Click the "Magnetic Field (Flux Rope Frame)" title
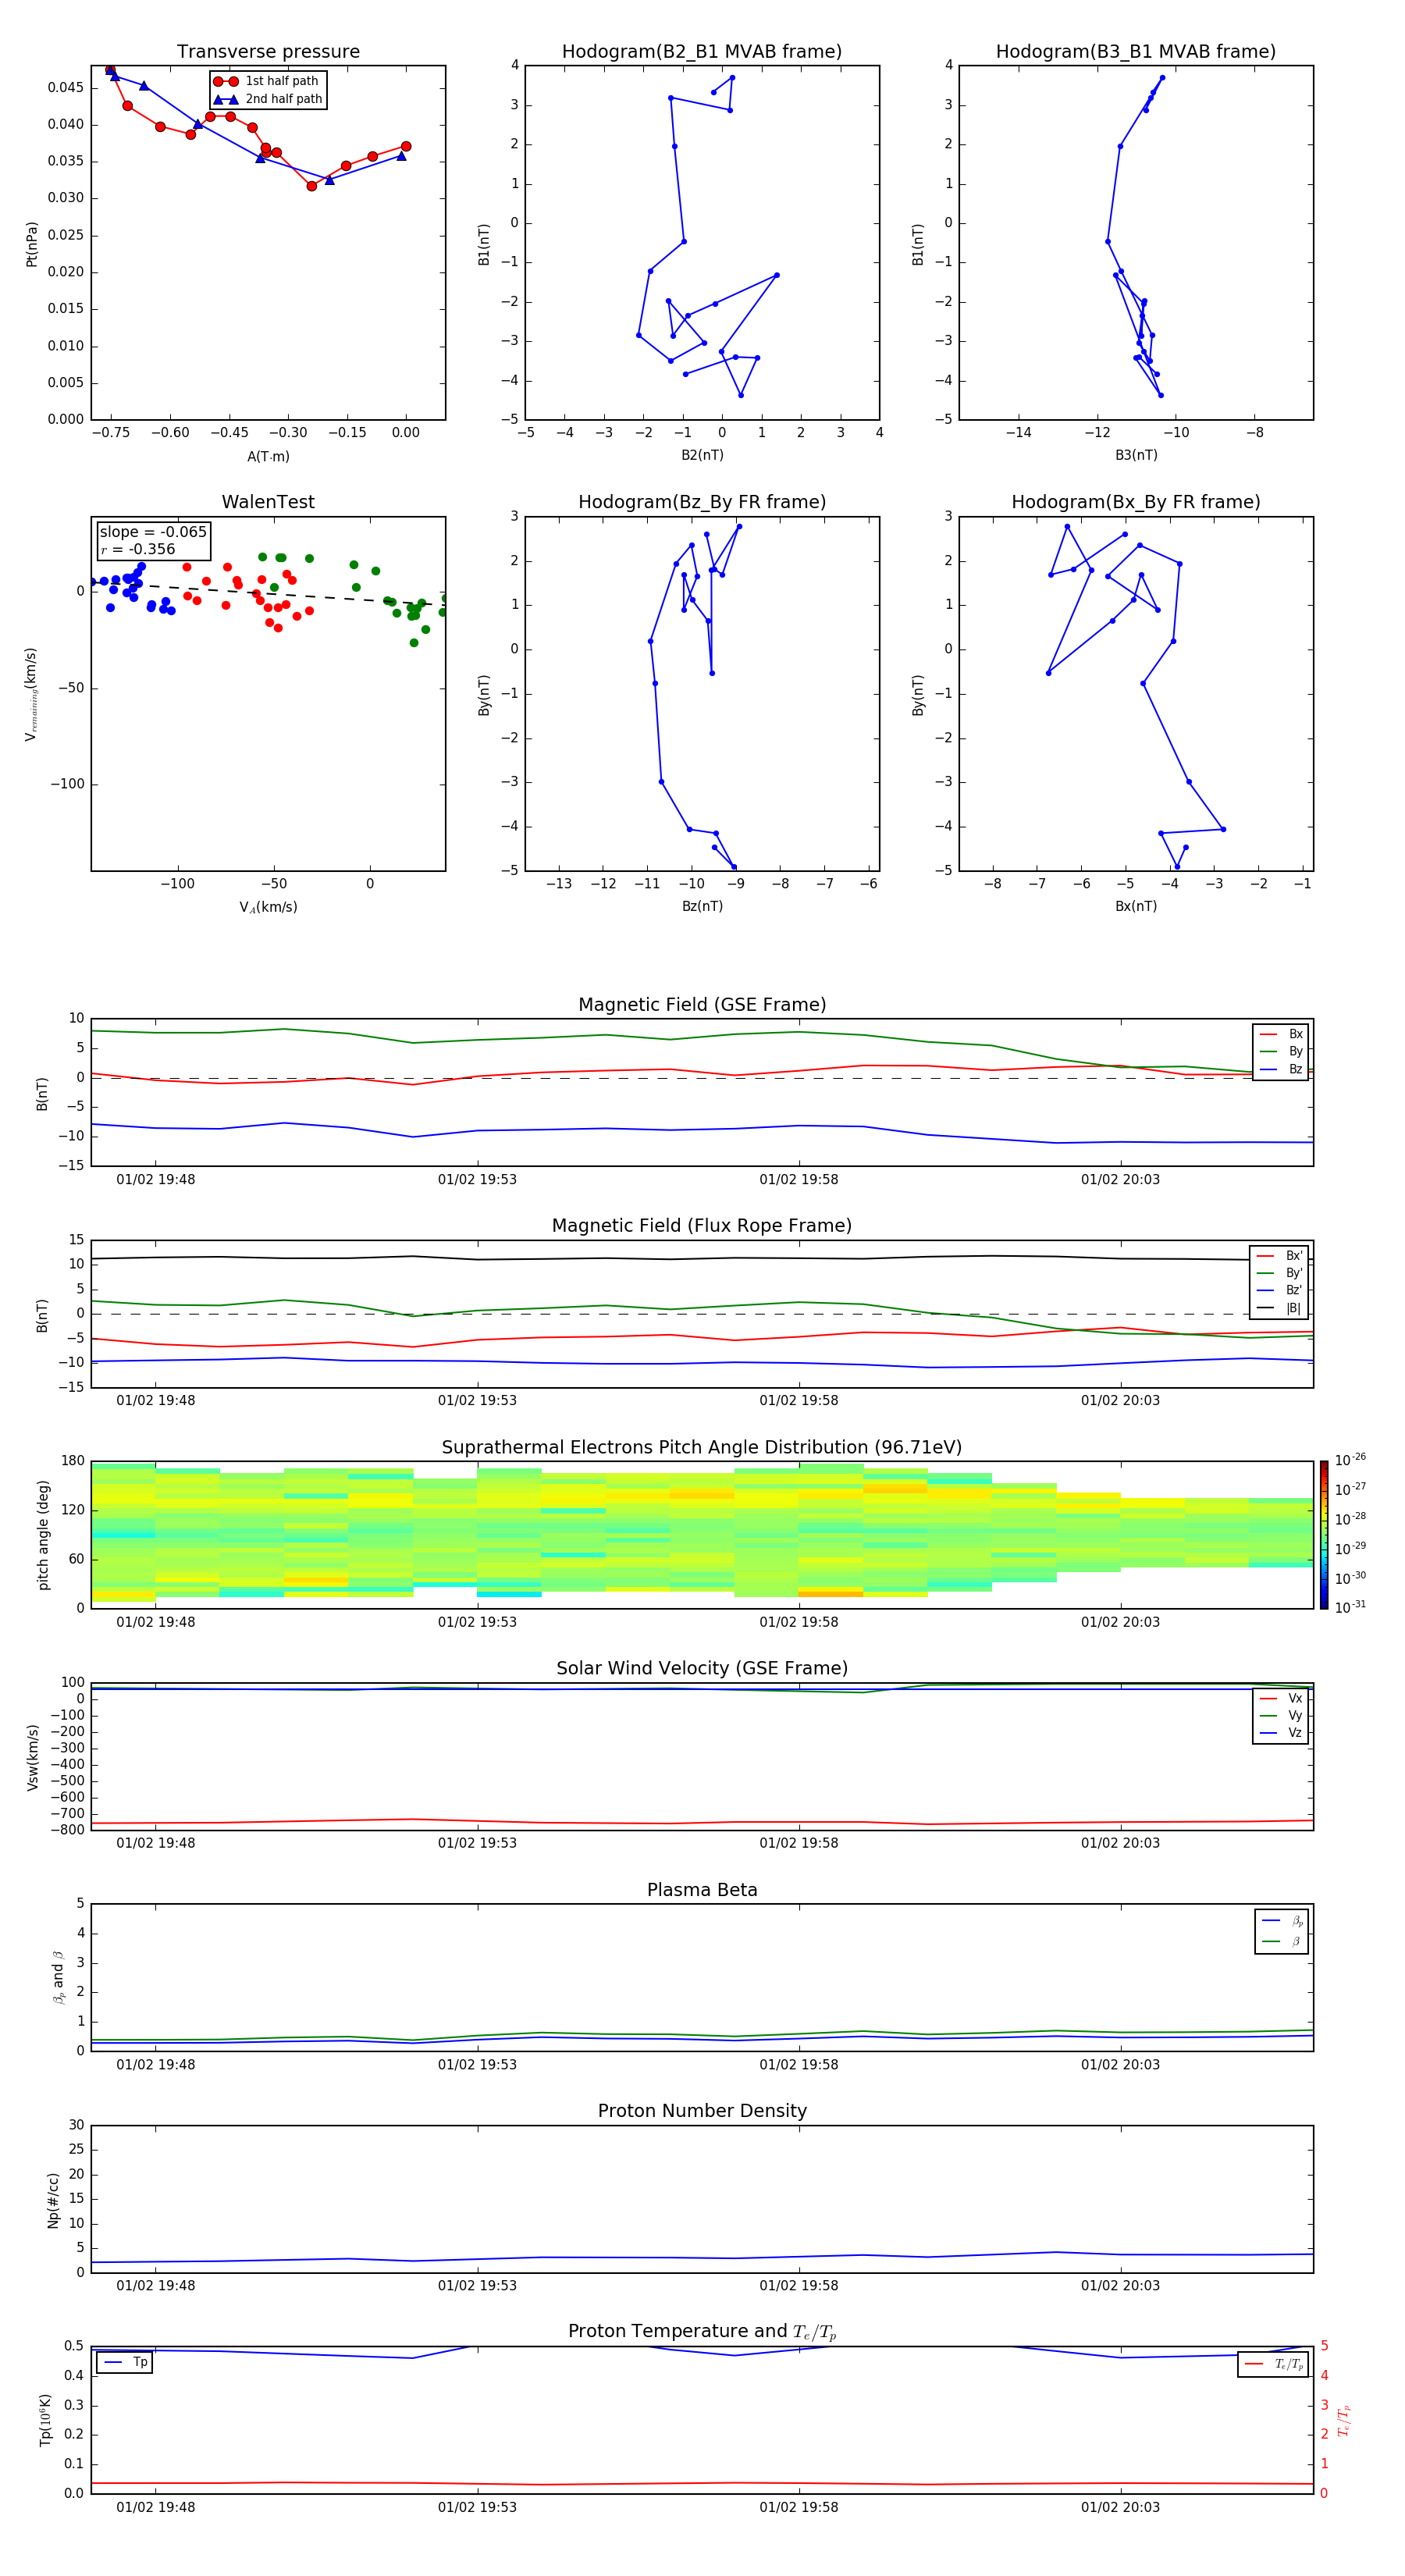Viewport: 1405px width, 2576px height. pos(702,1226)
